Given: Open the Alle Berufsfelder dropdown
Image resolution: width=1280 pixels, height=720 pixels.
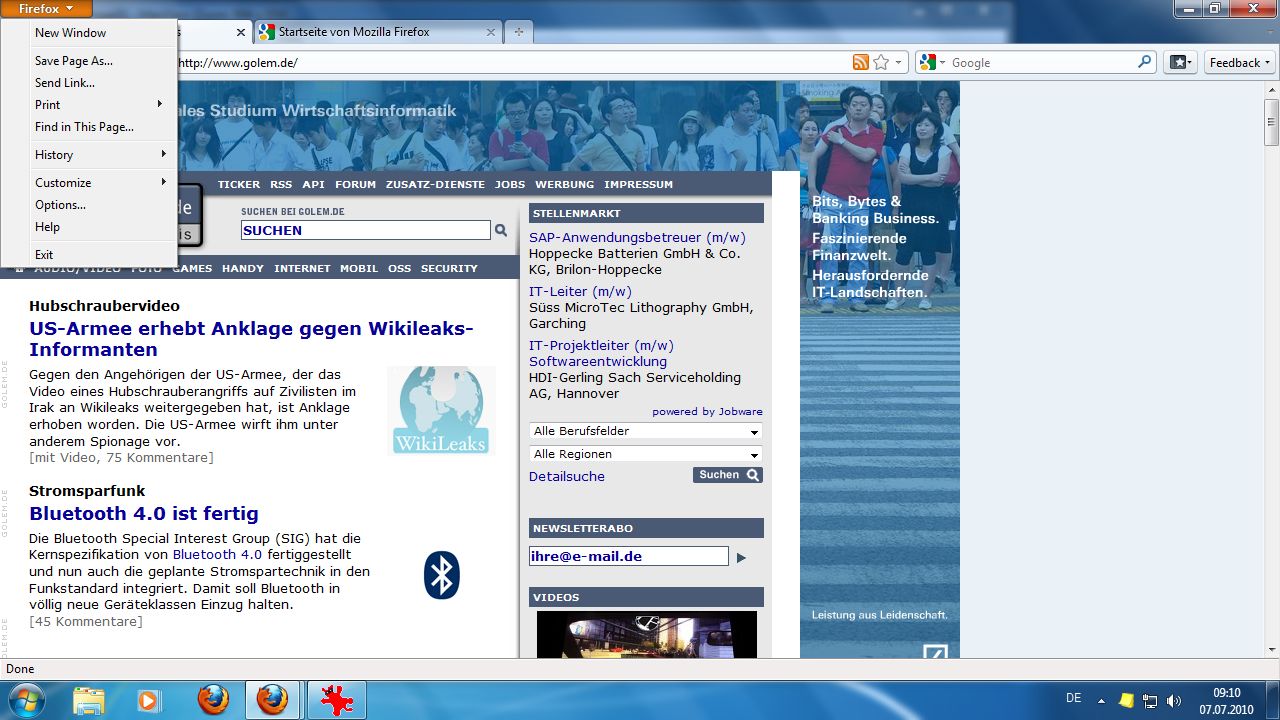Looking at the screenshot, I should [645, 431].
